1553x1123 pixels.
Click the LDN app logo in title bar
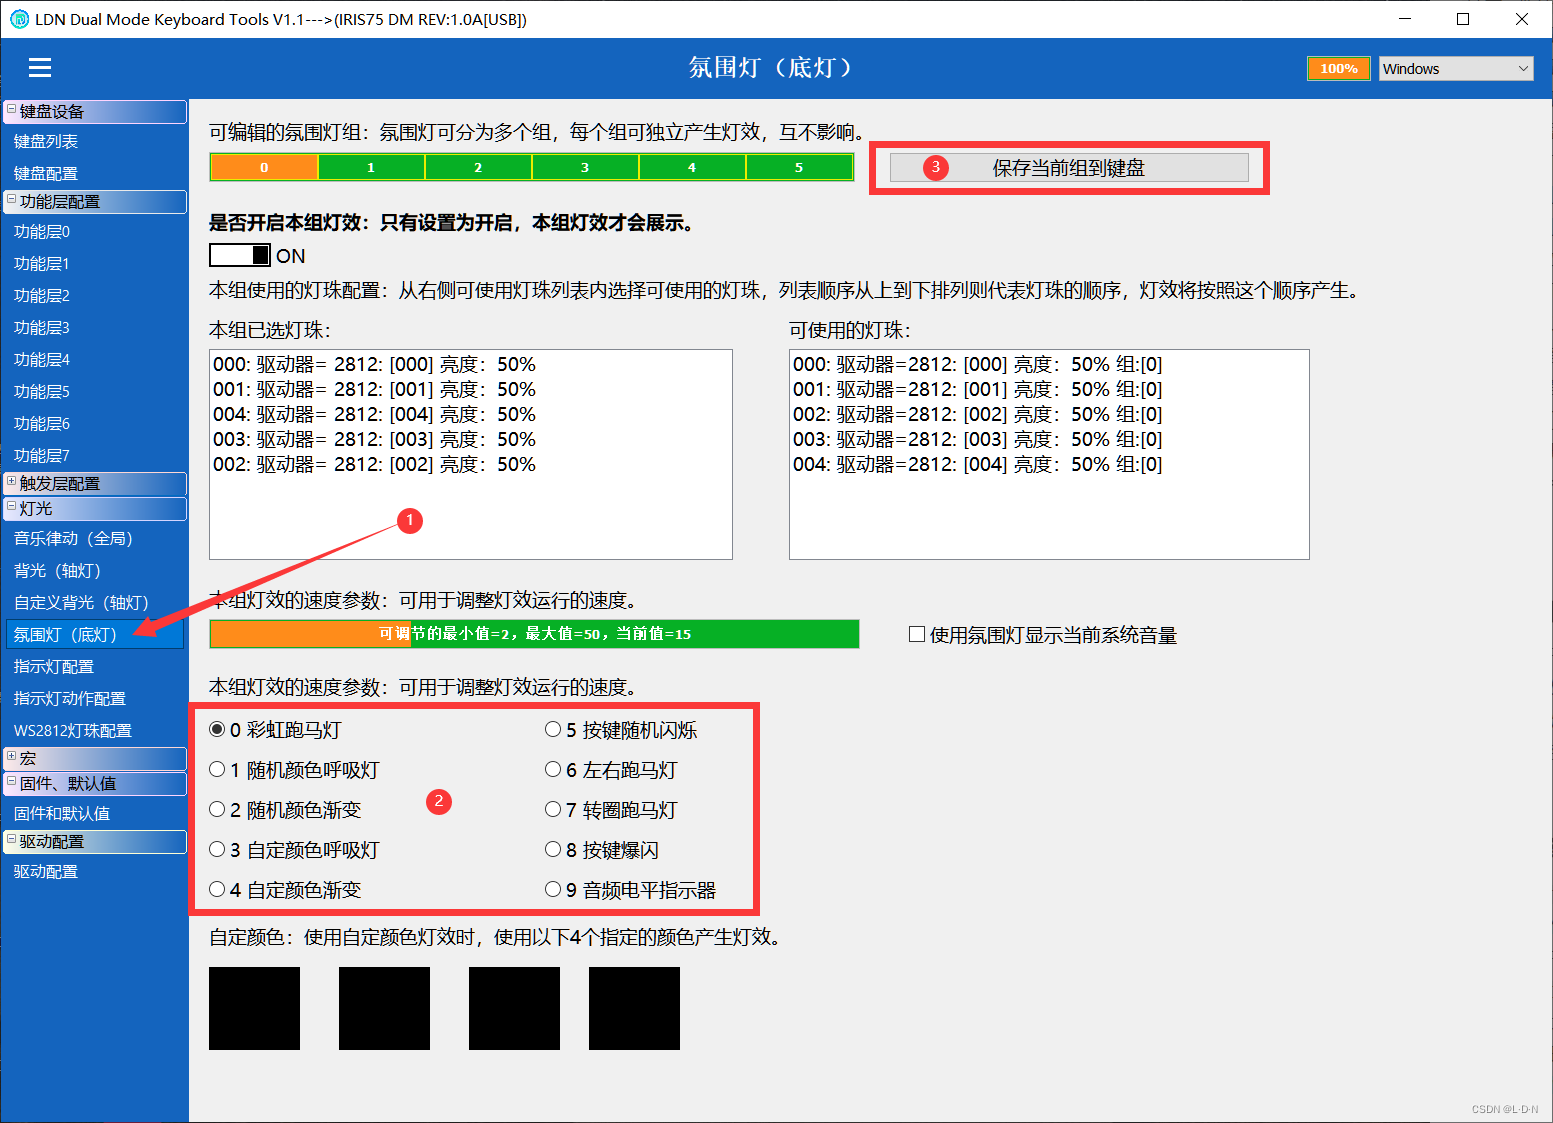[x=19, y=19]
